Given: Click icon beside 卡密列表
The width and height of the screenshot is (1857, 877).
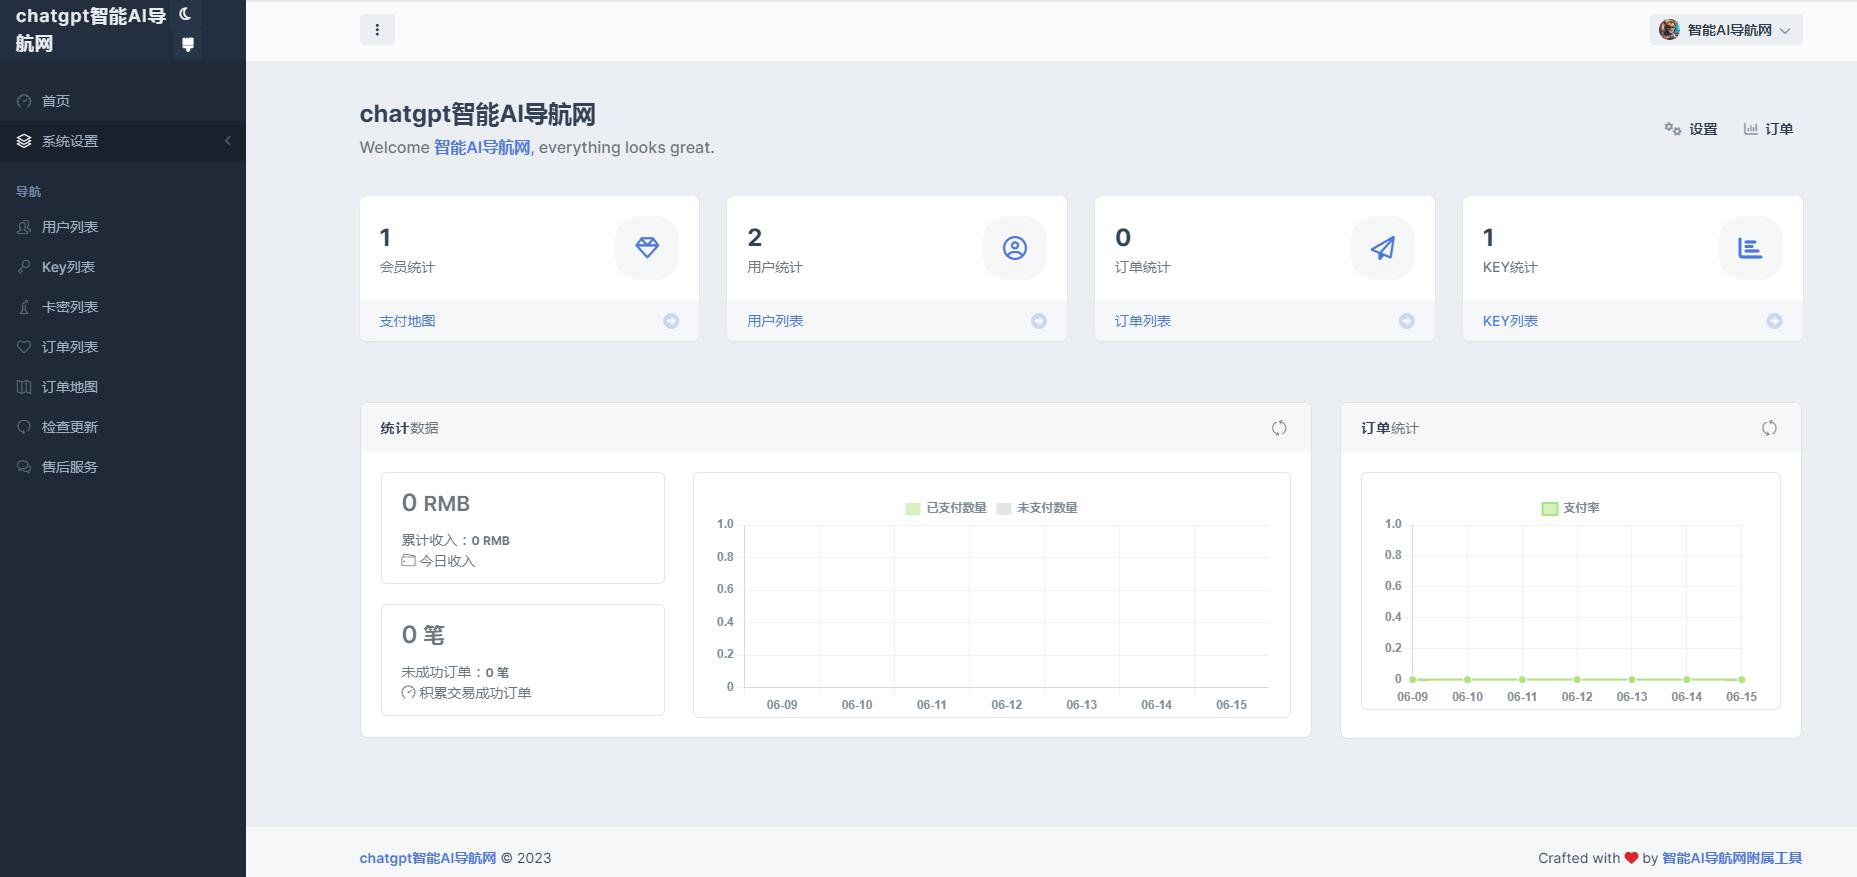Looking at the screenshot, I should (24, 307).
